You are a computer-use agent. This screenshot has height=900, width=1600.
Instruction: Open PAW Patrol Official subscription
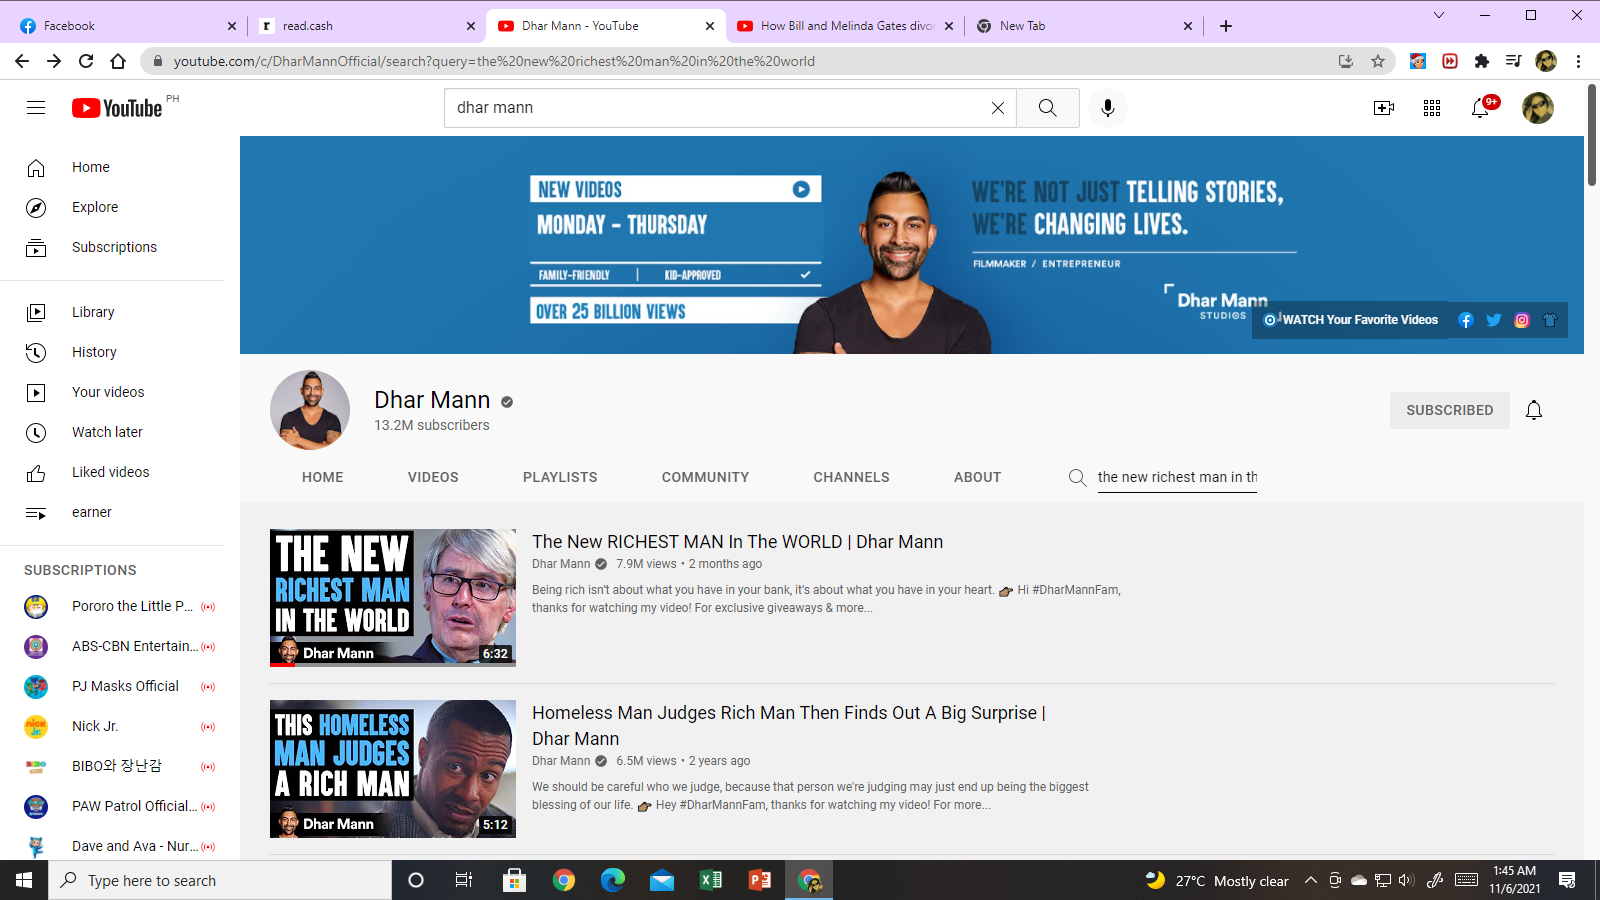[x=120, y=806]
